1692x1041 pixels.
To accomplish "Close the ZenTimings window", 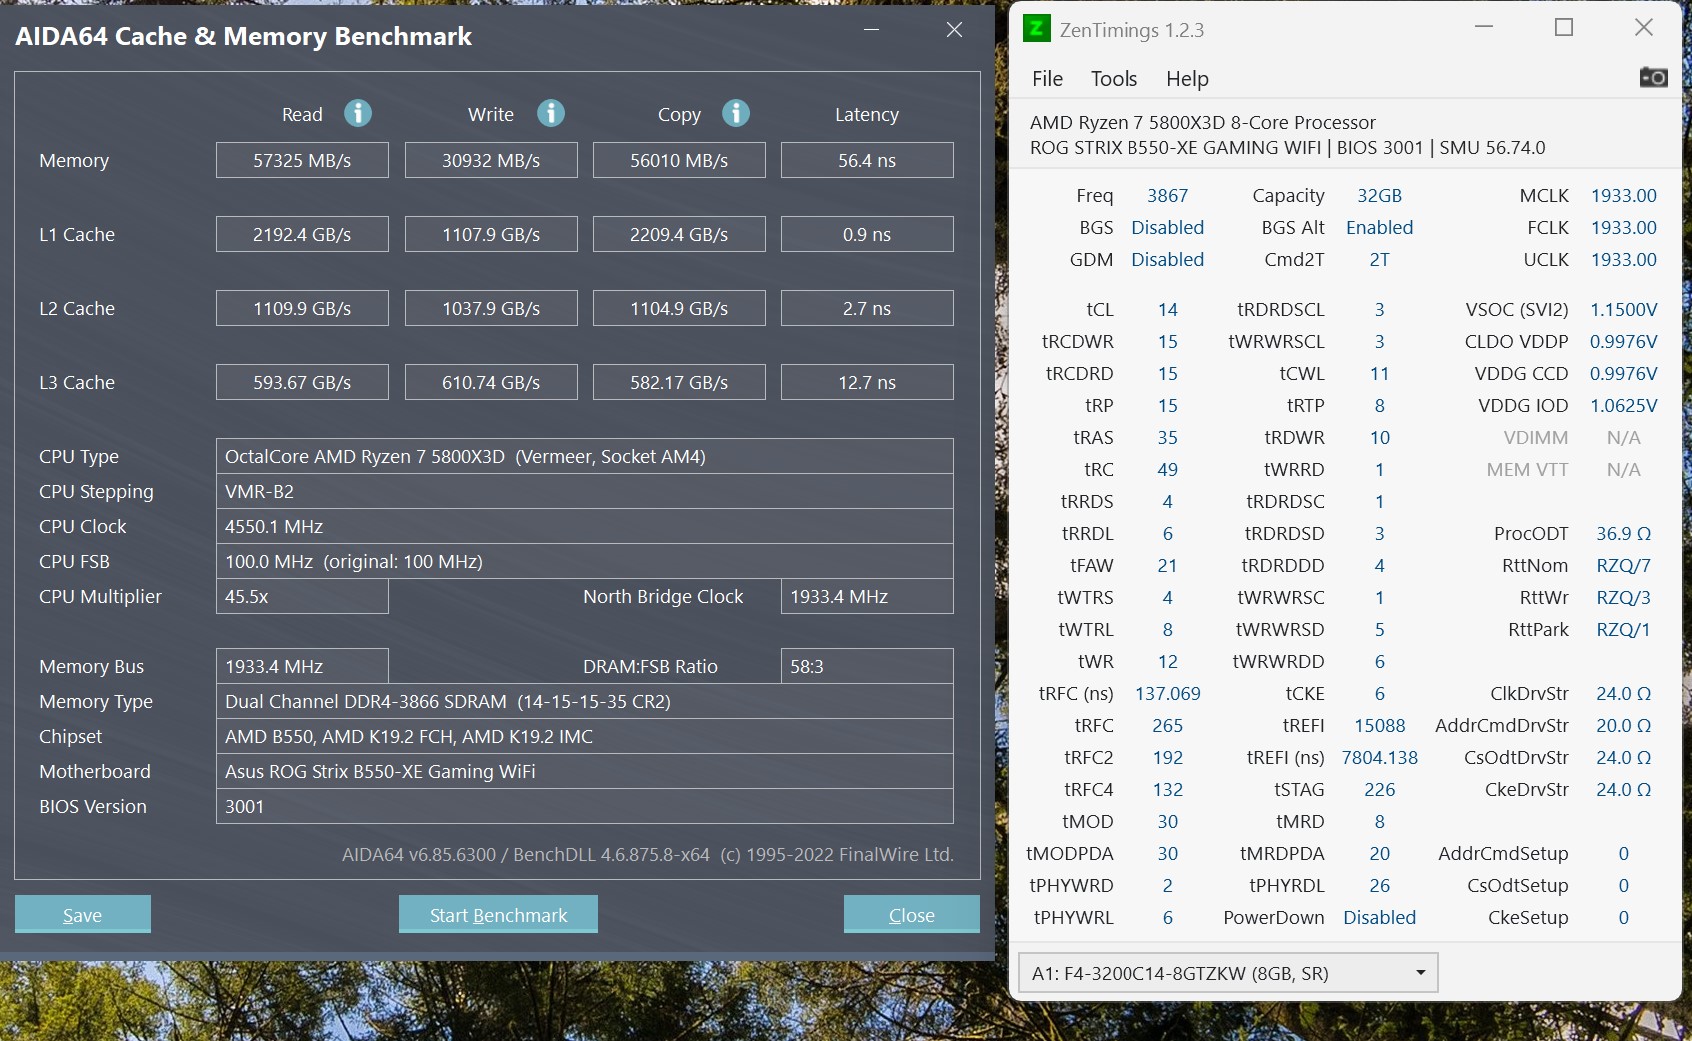I will coord(1644,27).
